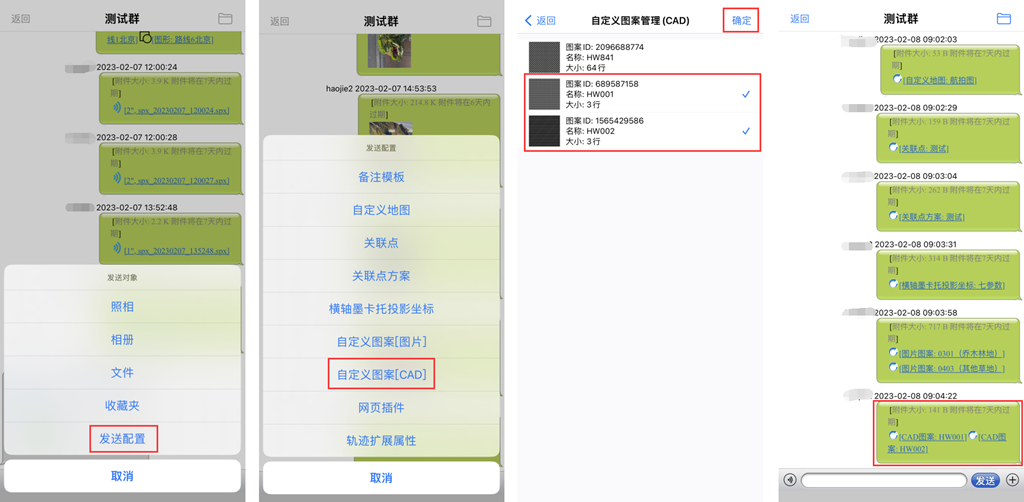The image size is (1024, 502).
Task: Tap the icon beside the 自定义地图: 航拍图 attachment
Action: pyautogui.click(x=896, y=79)
